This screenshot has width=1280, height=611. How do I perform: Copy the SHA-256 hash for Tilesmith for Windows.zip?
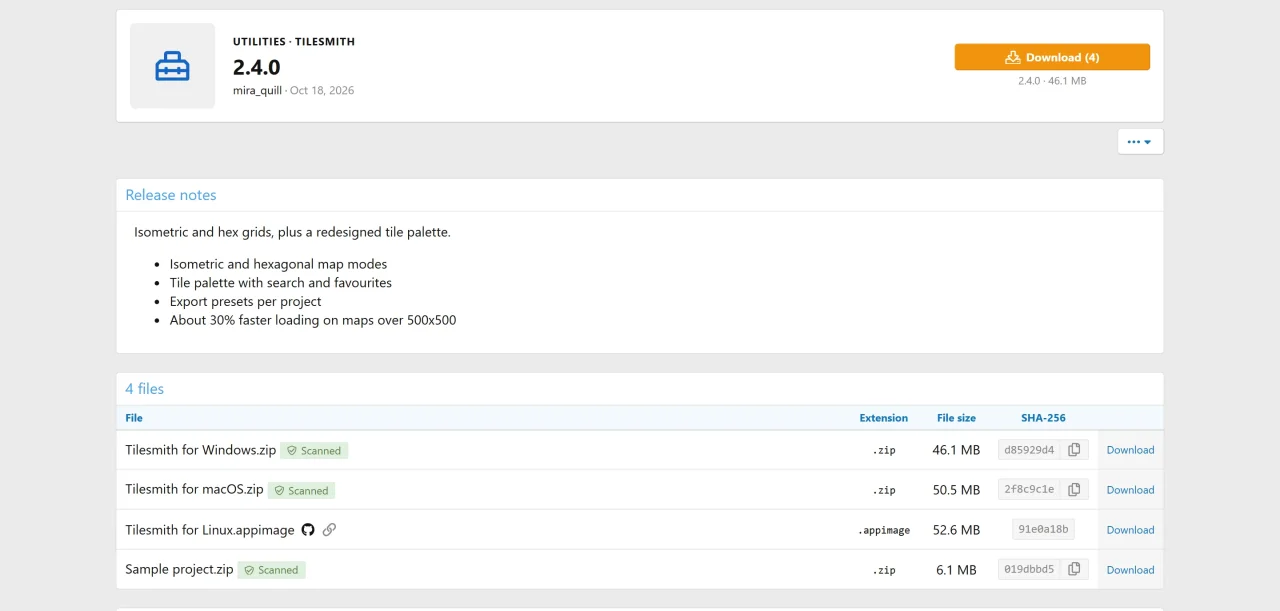click(x=1074, y=450)
